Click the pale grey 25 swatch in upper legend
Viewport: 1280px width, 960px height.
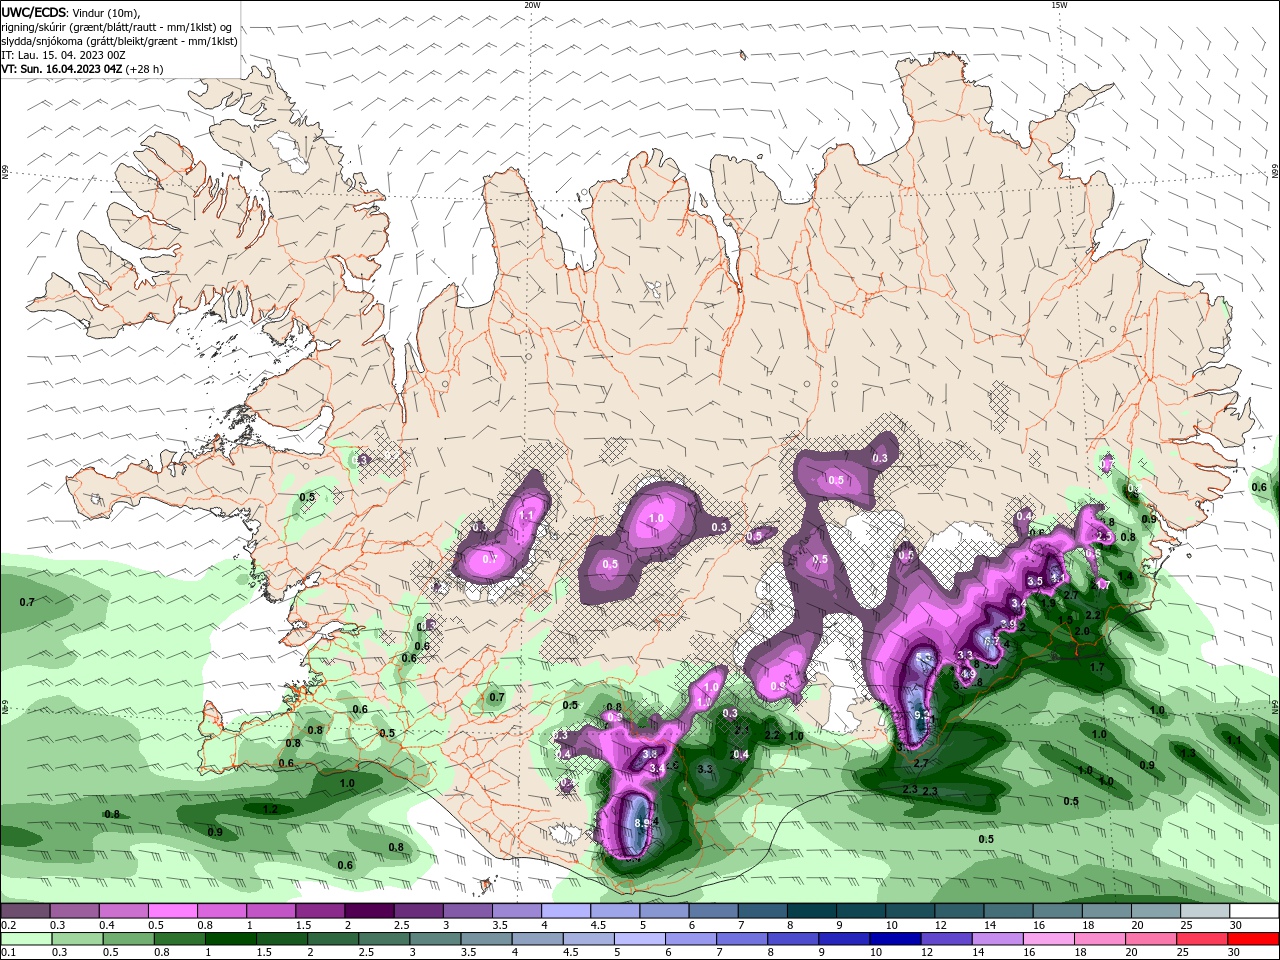[x=1205, y=911]
